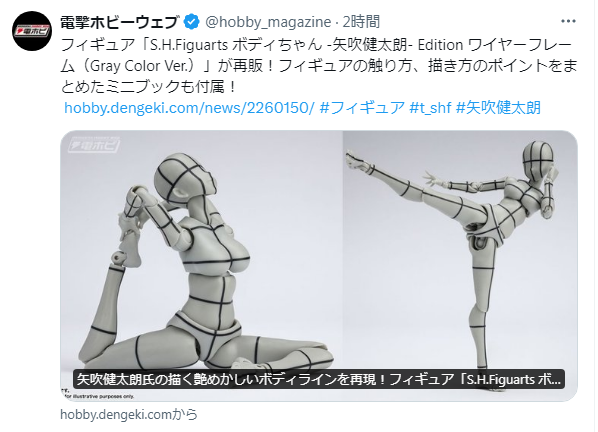598x432 pixels.
Task: Open the kneeling figure pose image
Action: 201,266
